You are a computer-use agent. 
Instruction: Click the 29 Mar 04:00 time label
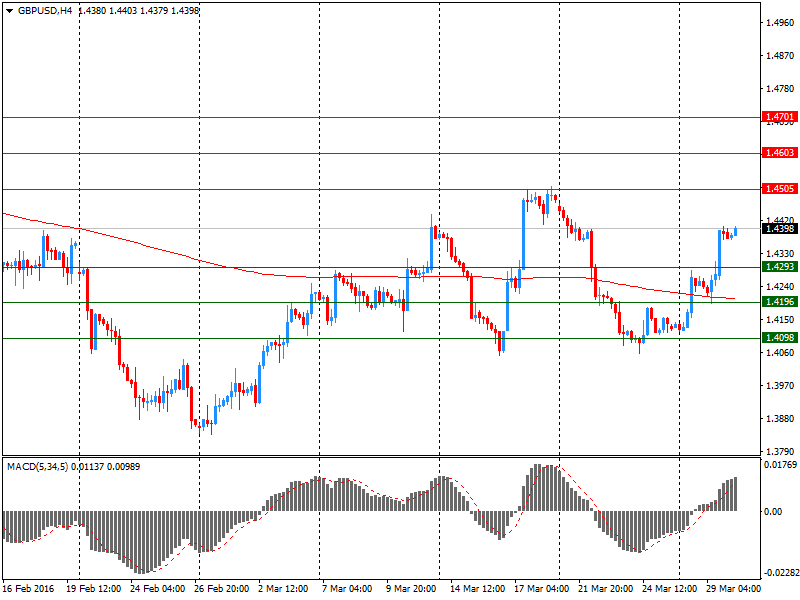pos(733,589)
